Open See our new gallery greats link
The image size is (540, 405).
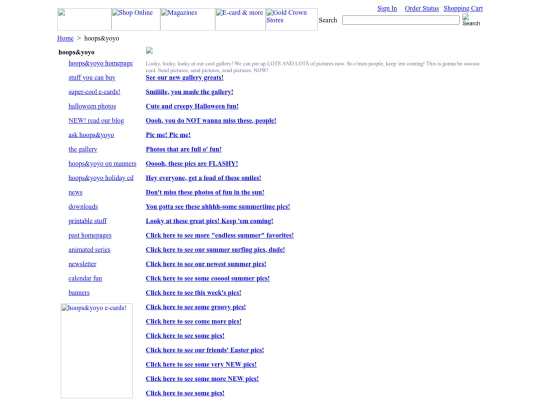point(185,77)
